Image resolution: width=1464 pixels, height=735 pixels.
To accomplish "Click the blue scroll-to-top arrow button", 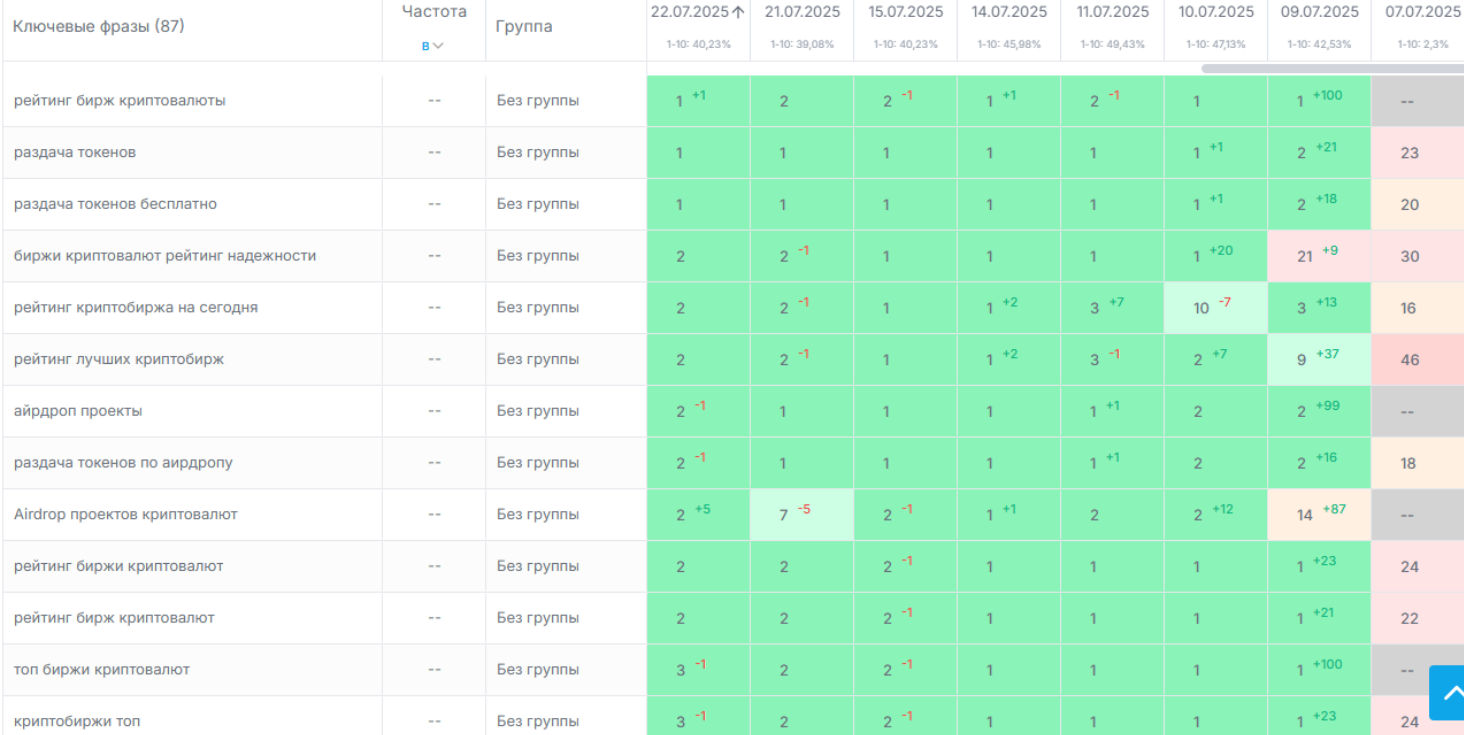I will [x=1447, y=692].
